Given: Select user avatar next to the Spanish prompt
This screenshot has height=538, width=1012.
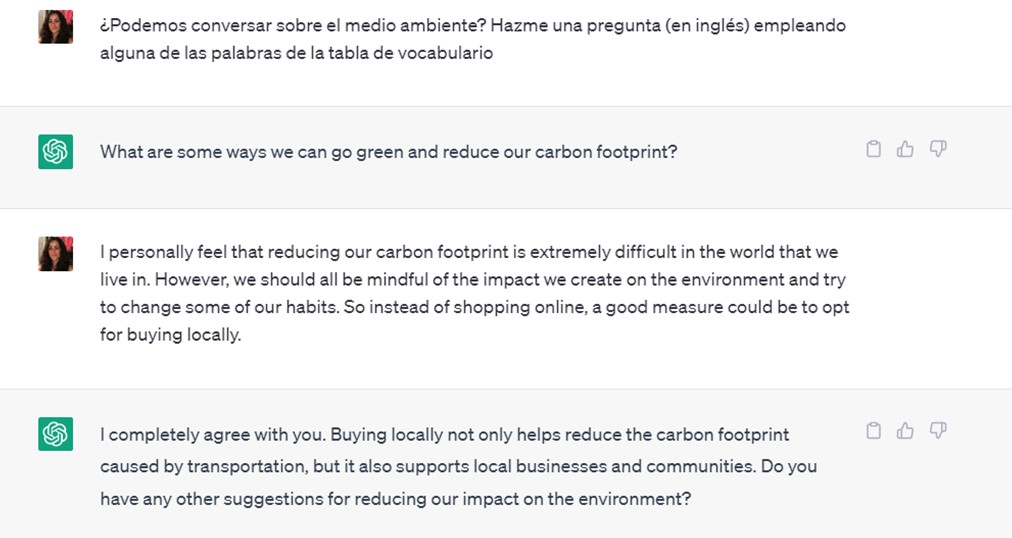Looking at the screenshot, I should tap(56, 27).
